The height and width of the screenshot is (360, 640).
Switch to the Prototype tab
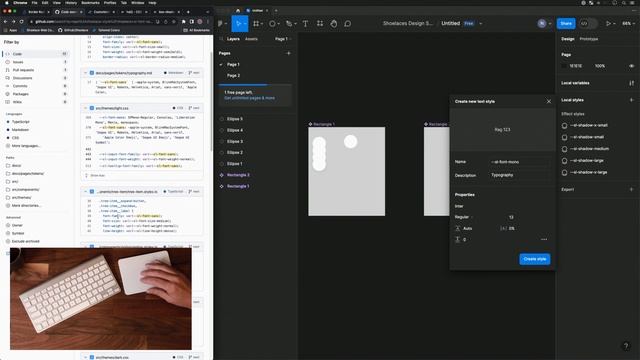pos(589,39)
